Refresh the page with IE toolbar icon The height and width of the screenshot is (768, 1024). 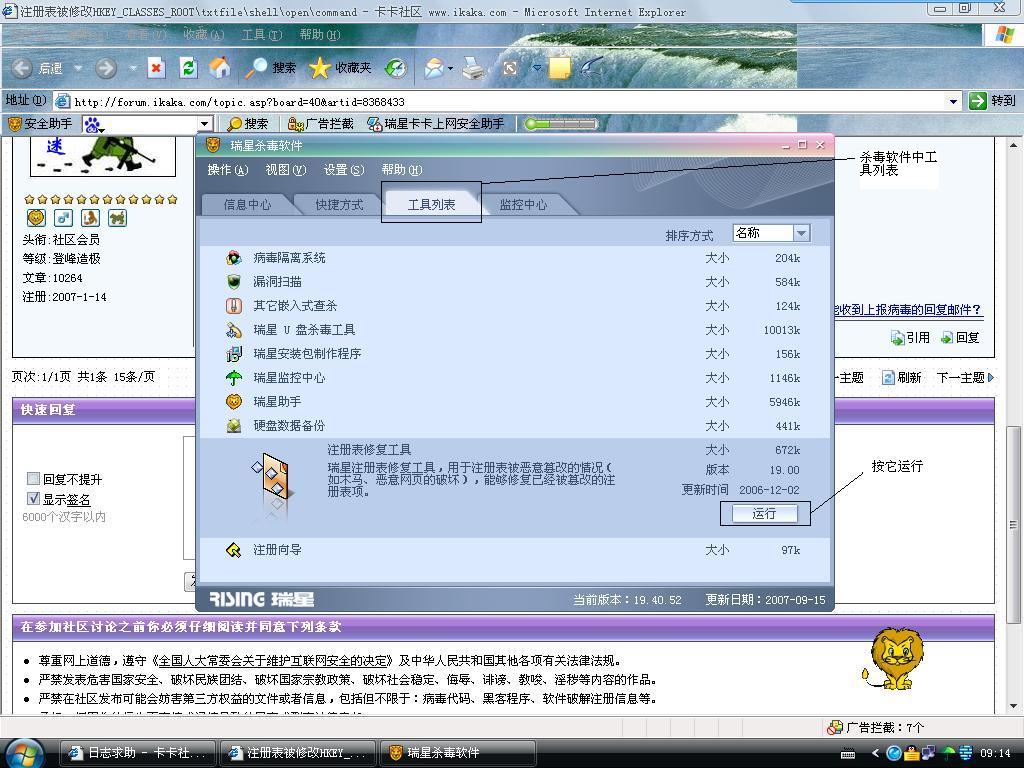(188, 67)
